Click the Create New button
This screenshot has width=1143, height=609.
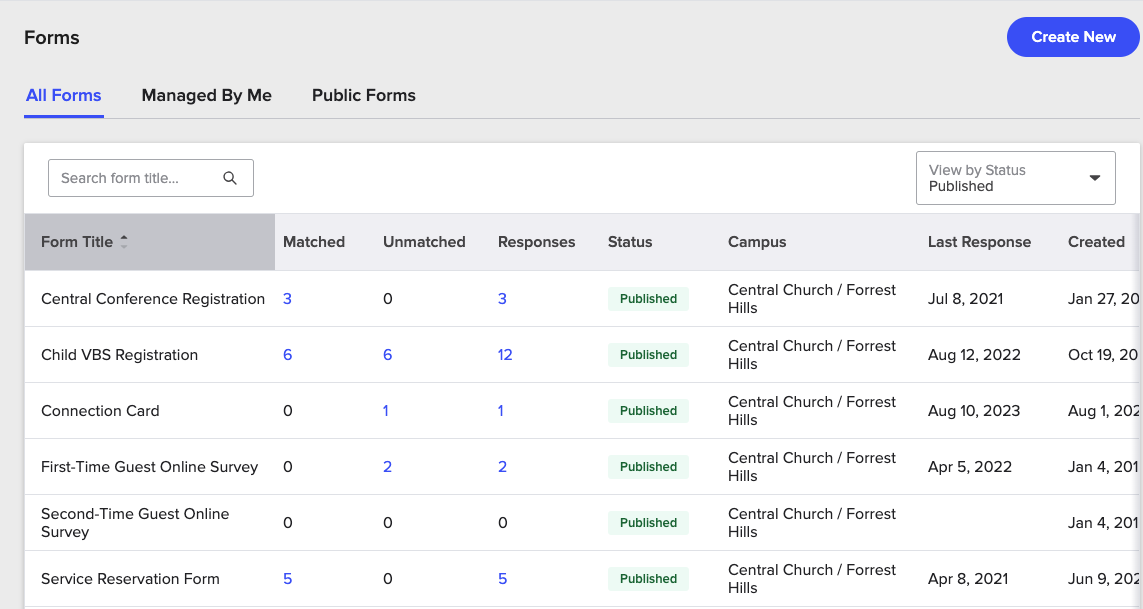coord(1072,36)
